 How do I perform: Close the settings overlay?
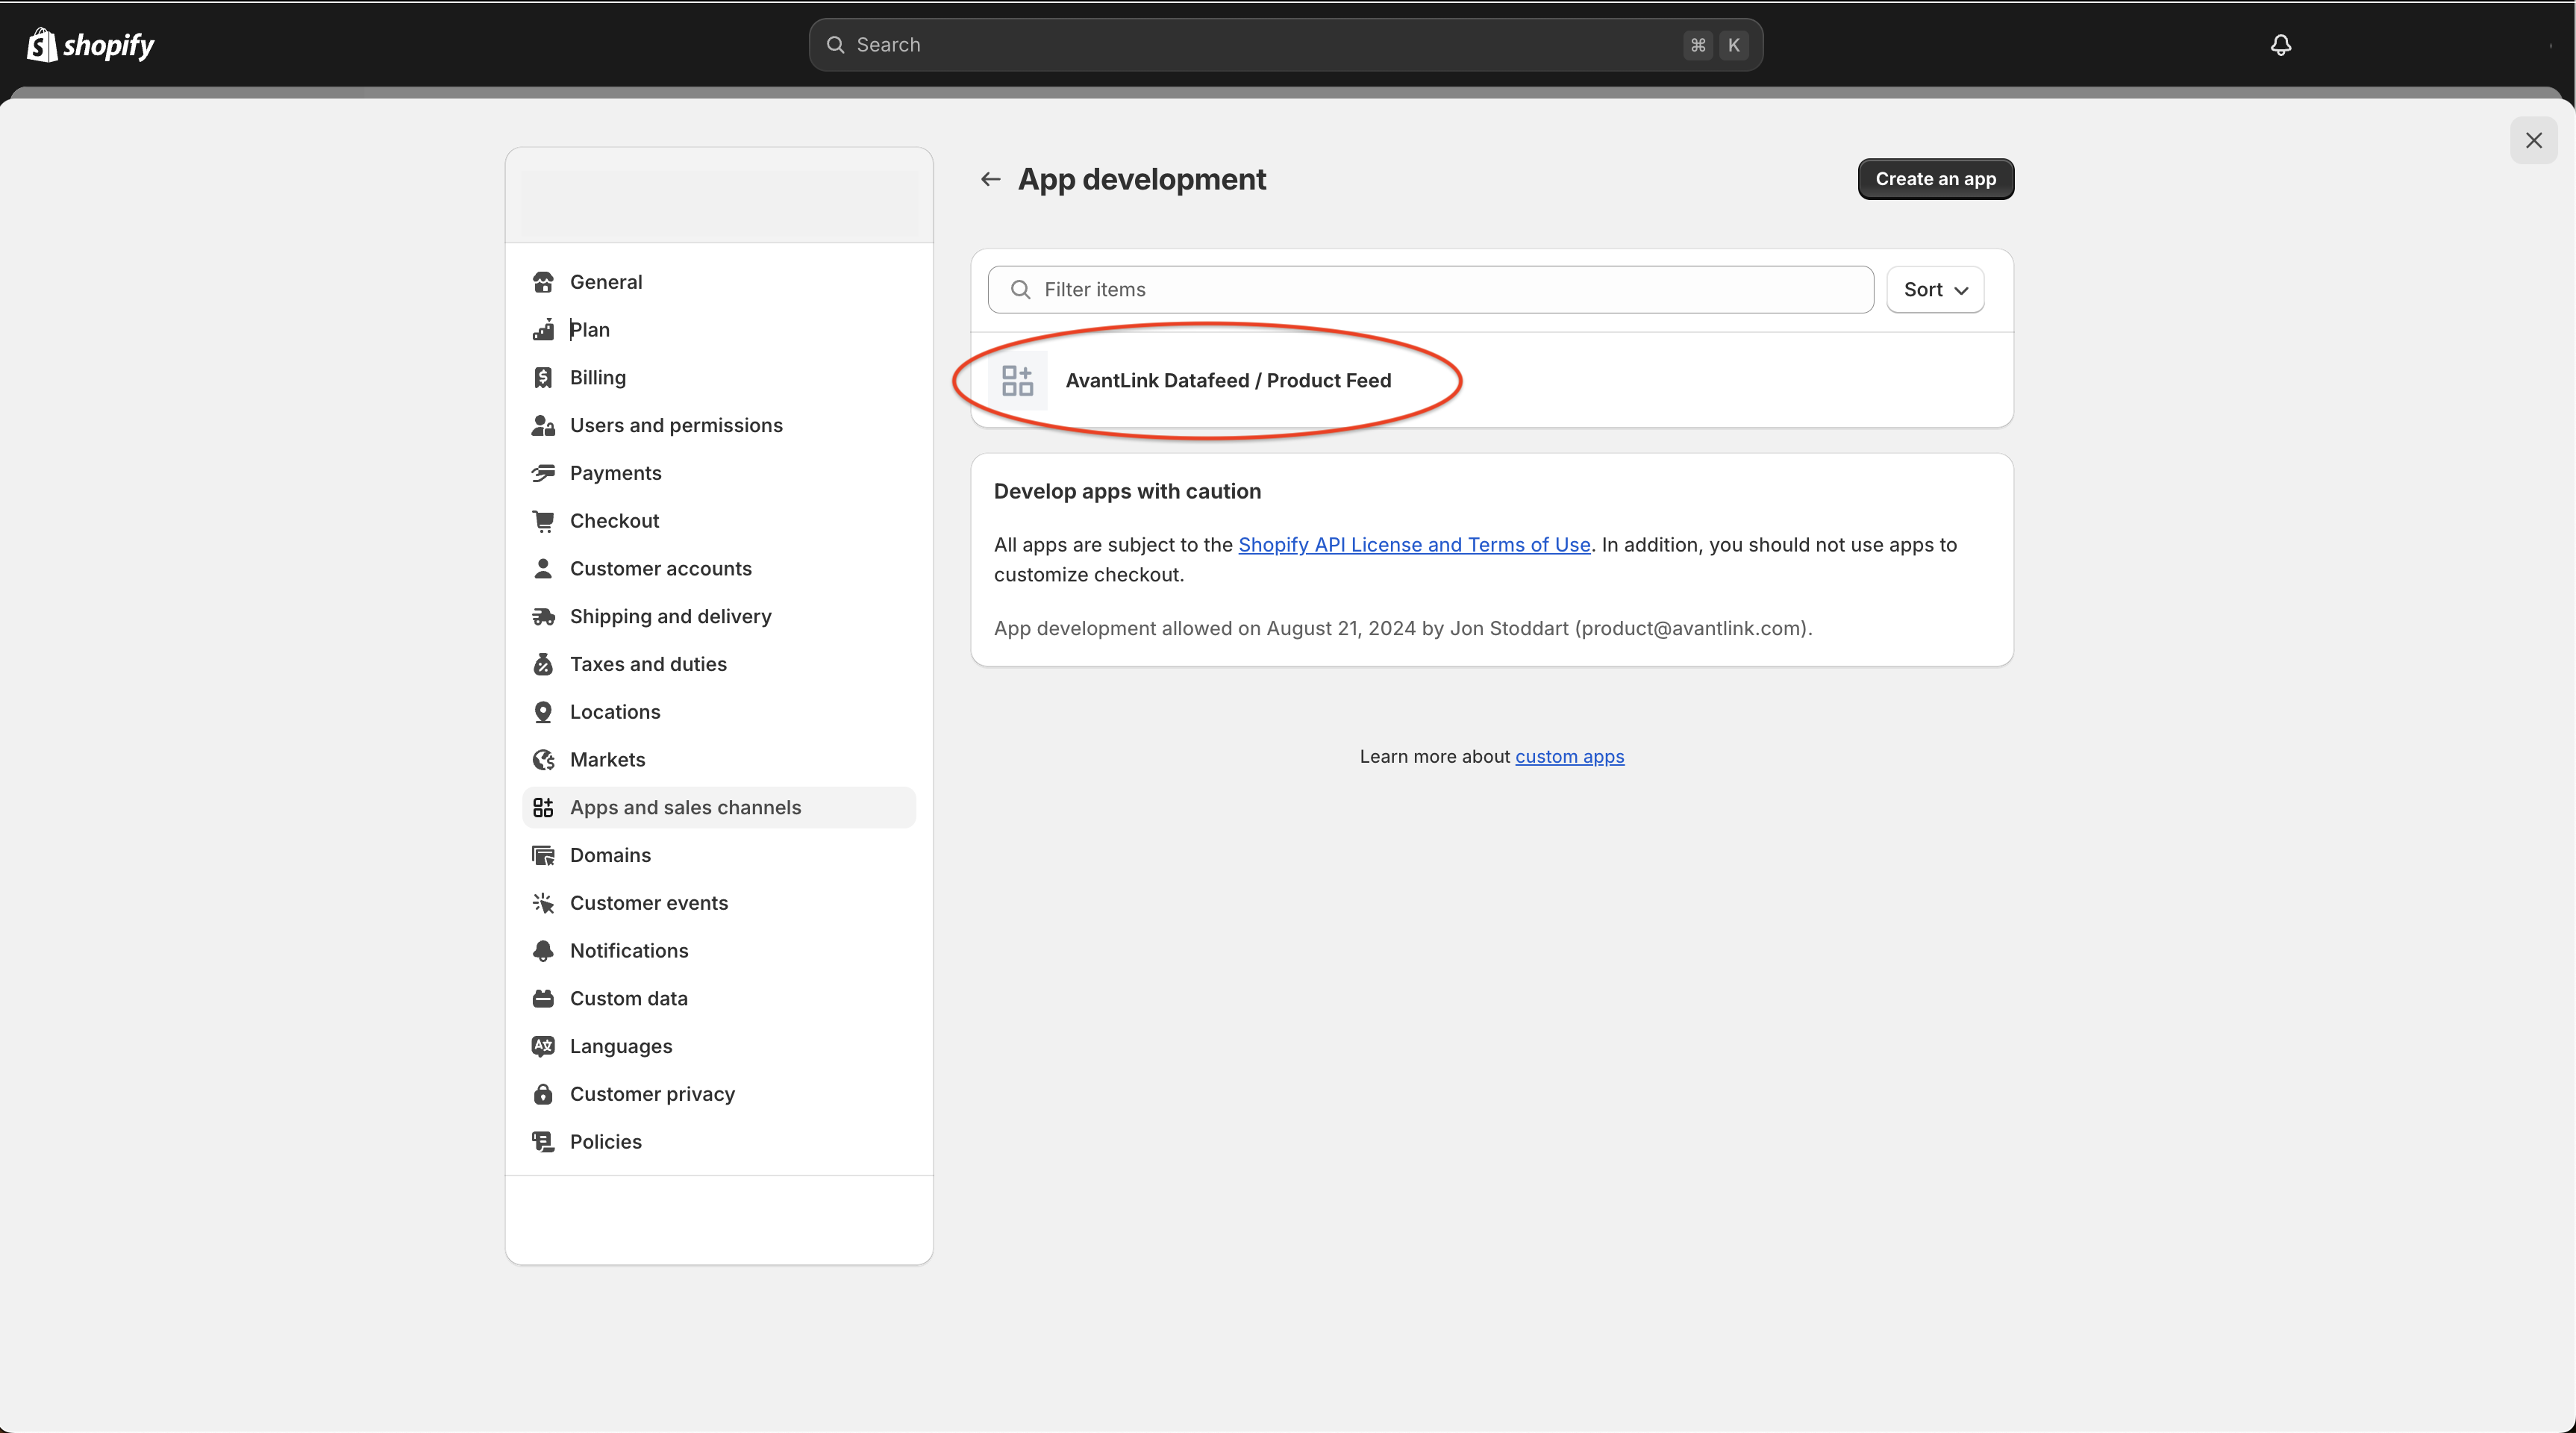tap(2533, 141)
